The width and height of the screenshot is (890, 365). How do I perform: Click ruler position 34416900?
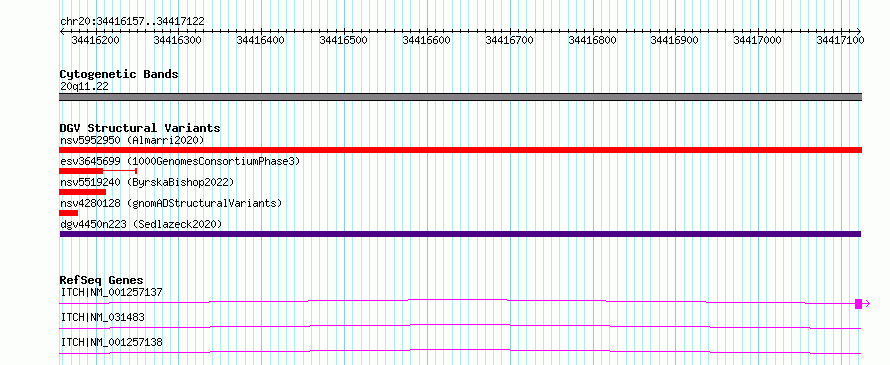675,40
